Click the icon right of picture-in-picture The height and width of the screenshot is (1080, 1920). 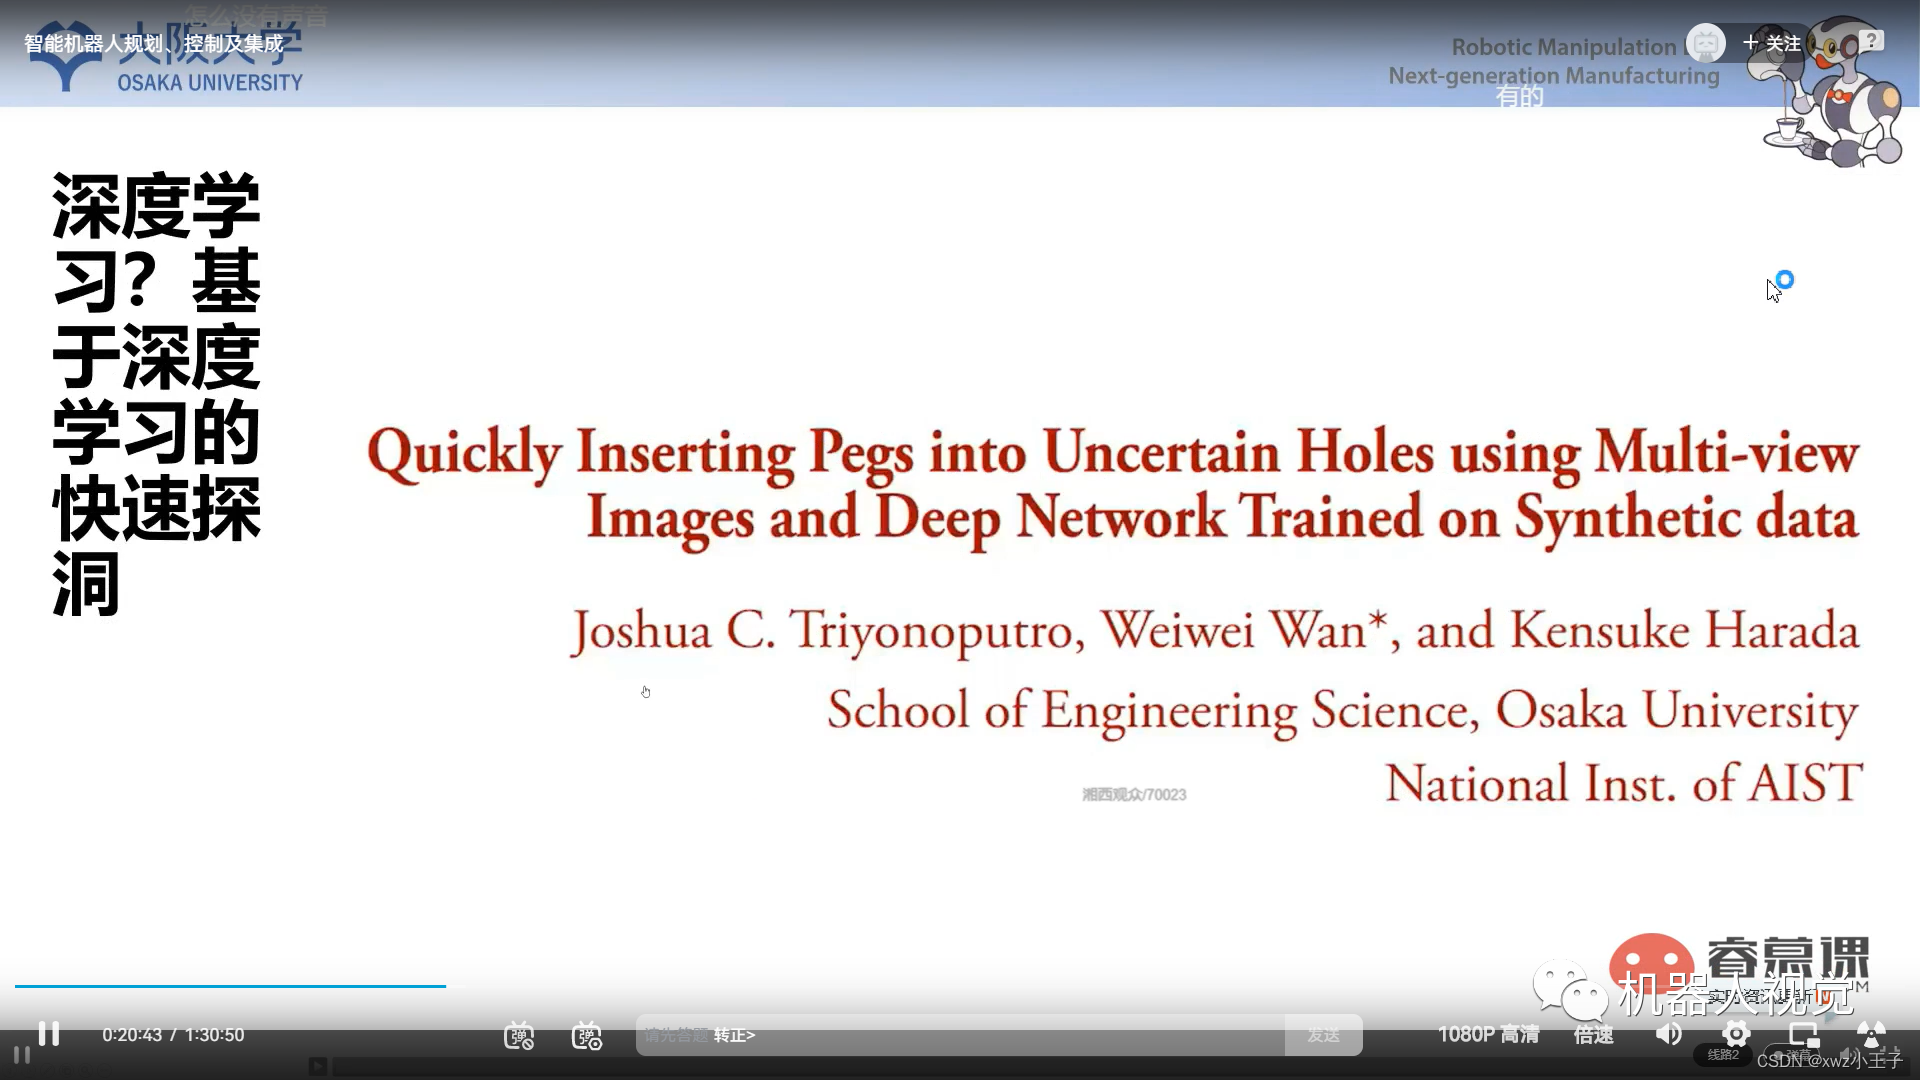coord(1871,1034)
